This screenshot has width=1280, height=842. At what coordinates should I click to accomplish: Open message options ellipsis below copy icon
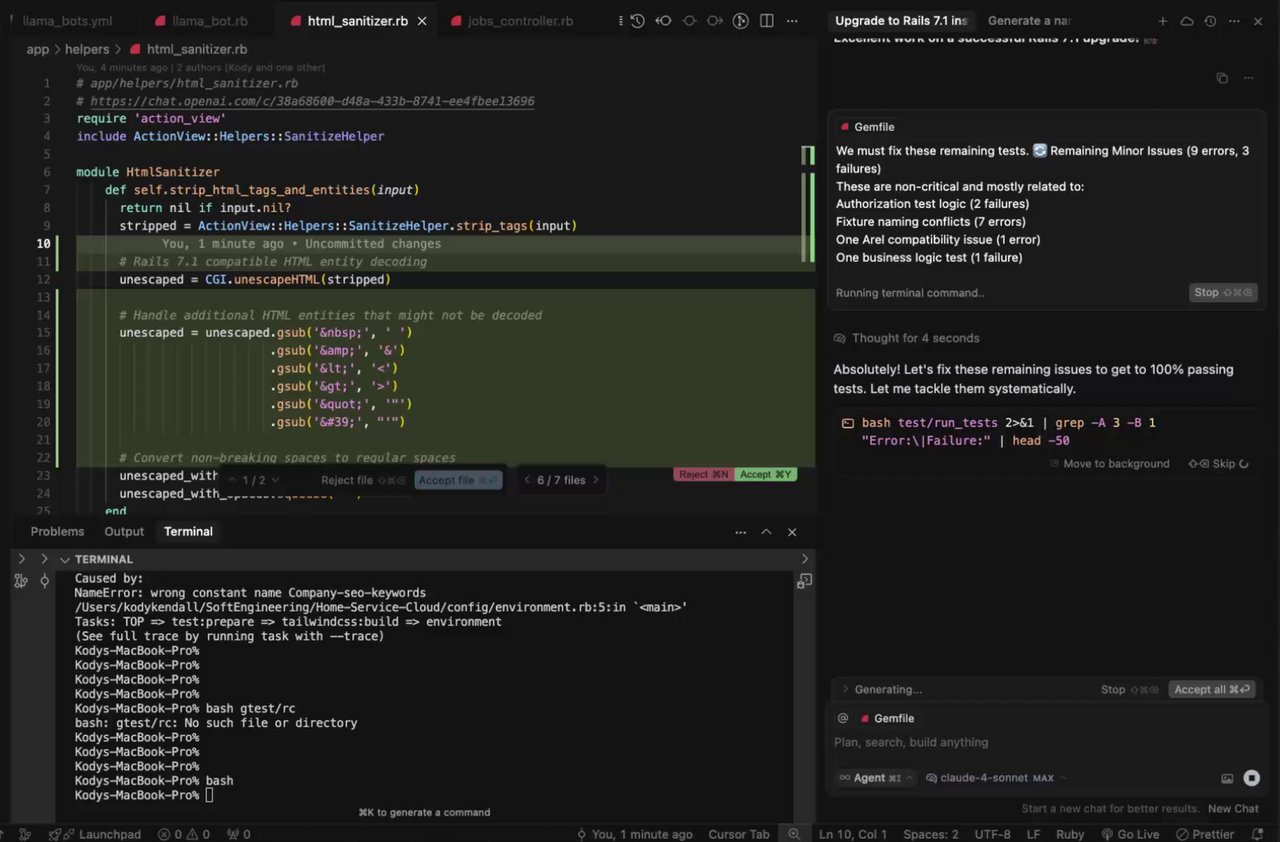point(1248,78)
